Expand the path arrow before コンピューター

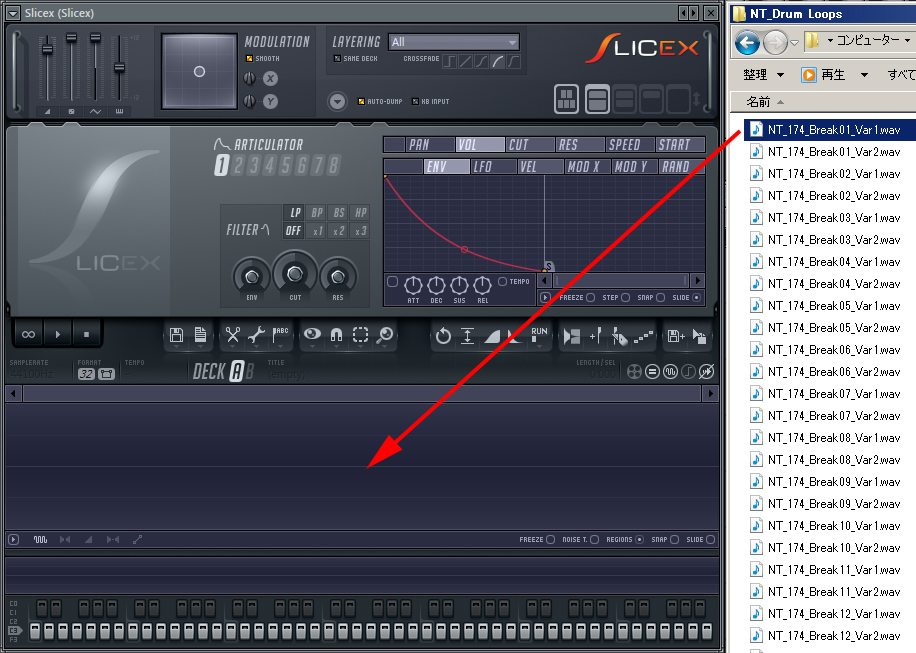(830, 40)
